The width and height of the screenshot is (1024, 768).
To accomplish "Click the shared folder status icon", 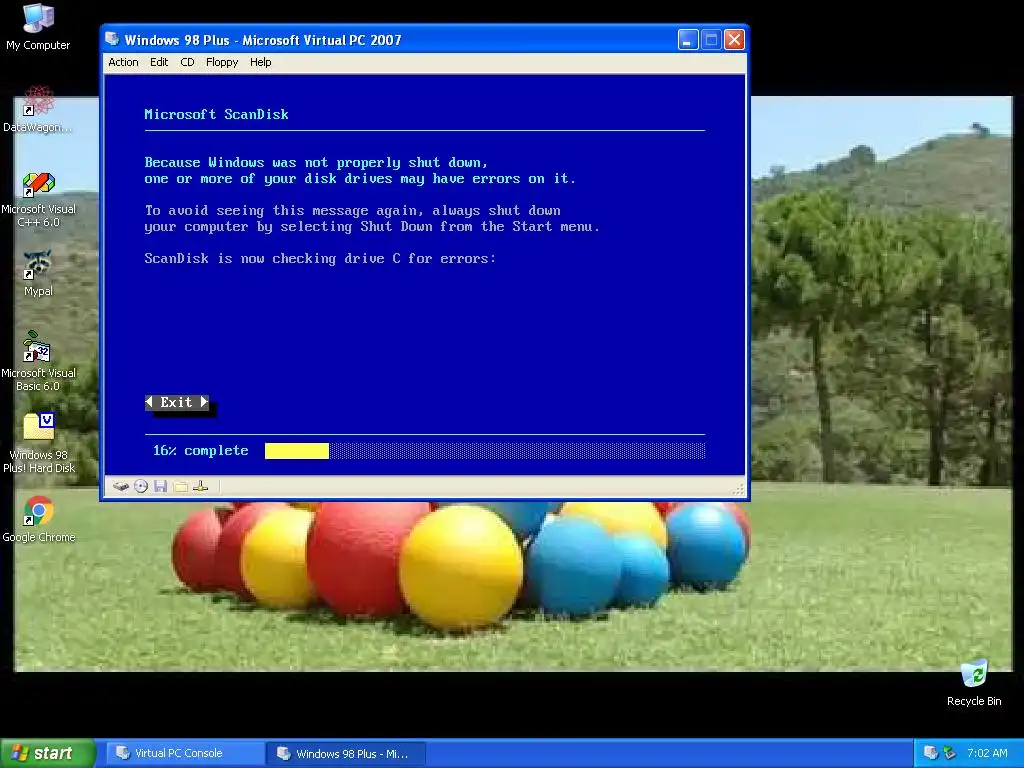I will tap(181, 486).
